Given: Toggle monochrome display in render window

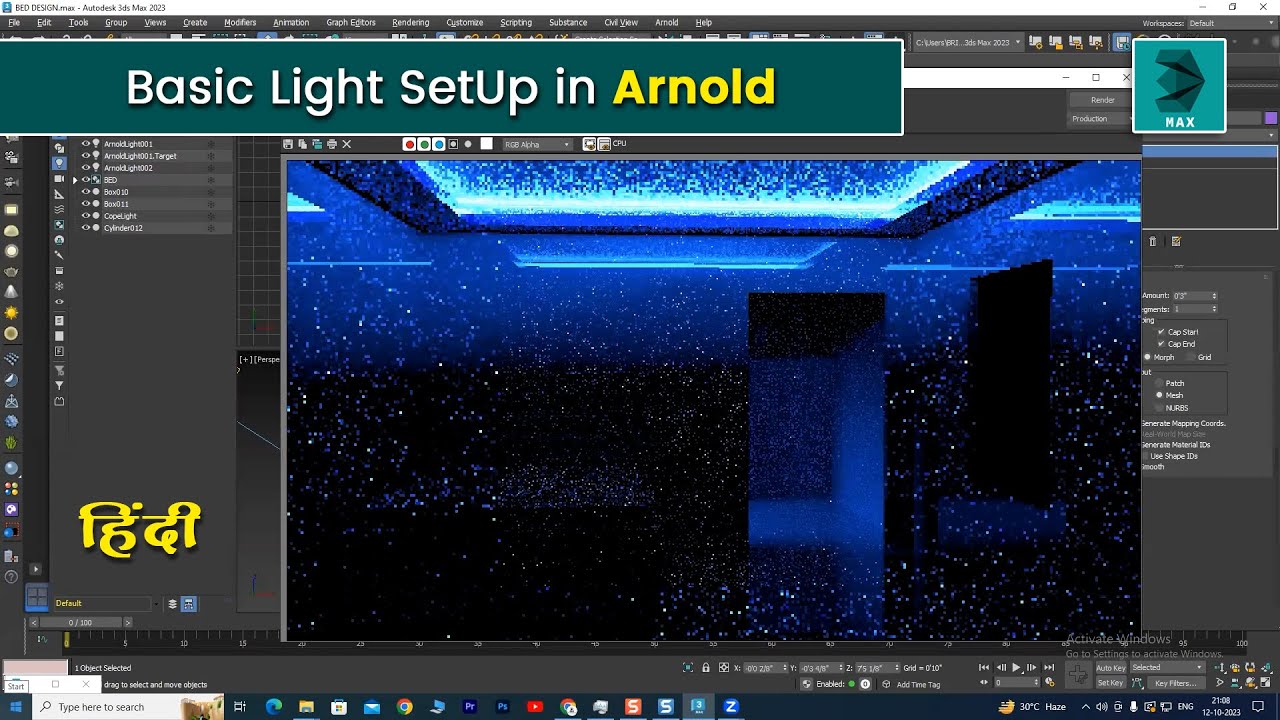Looking at the screenshot, I should click(x=468, y=144).
